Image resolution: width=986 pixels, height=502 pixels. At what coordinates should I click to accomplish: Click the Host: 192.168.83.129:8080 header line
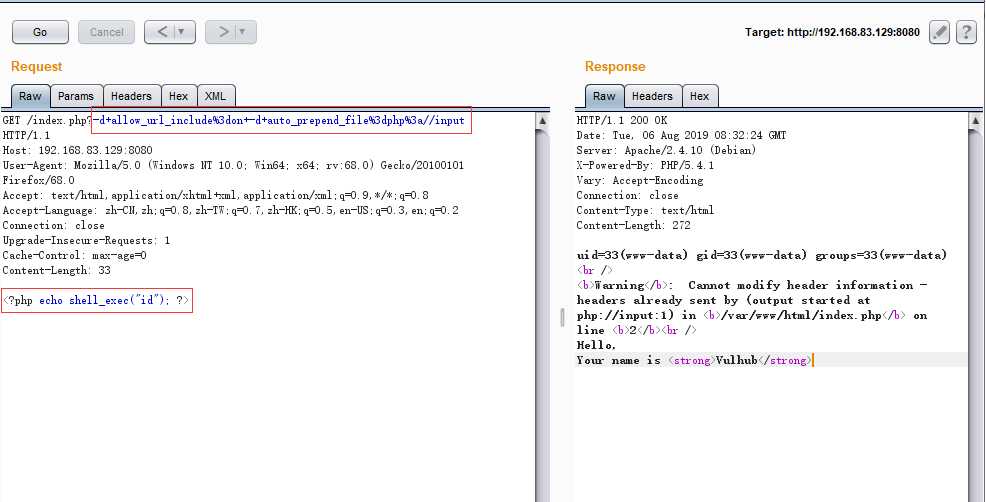click(77, 150)
